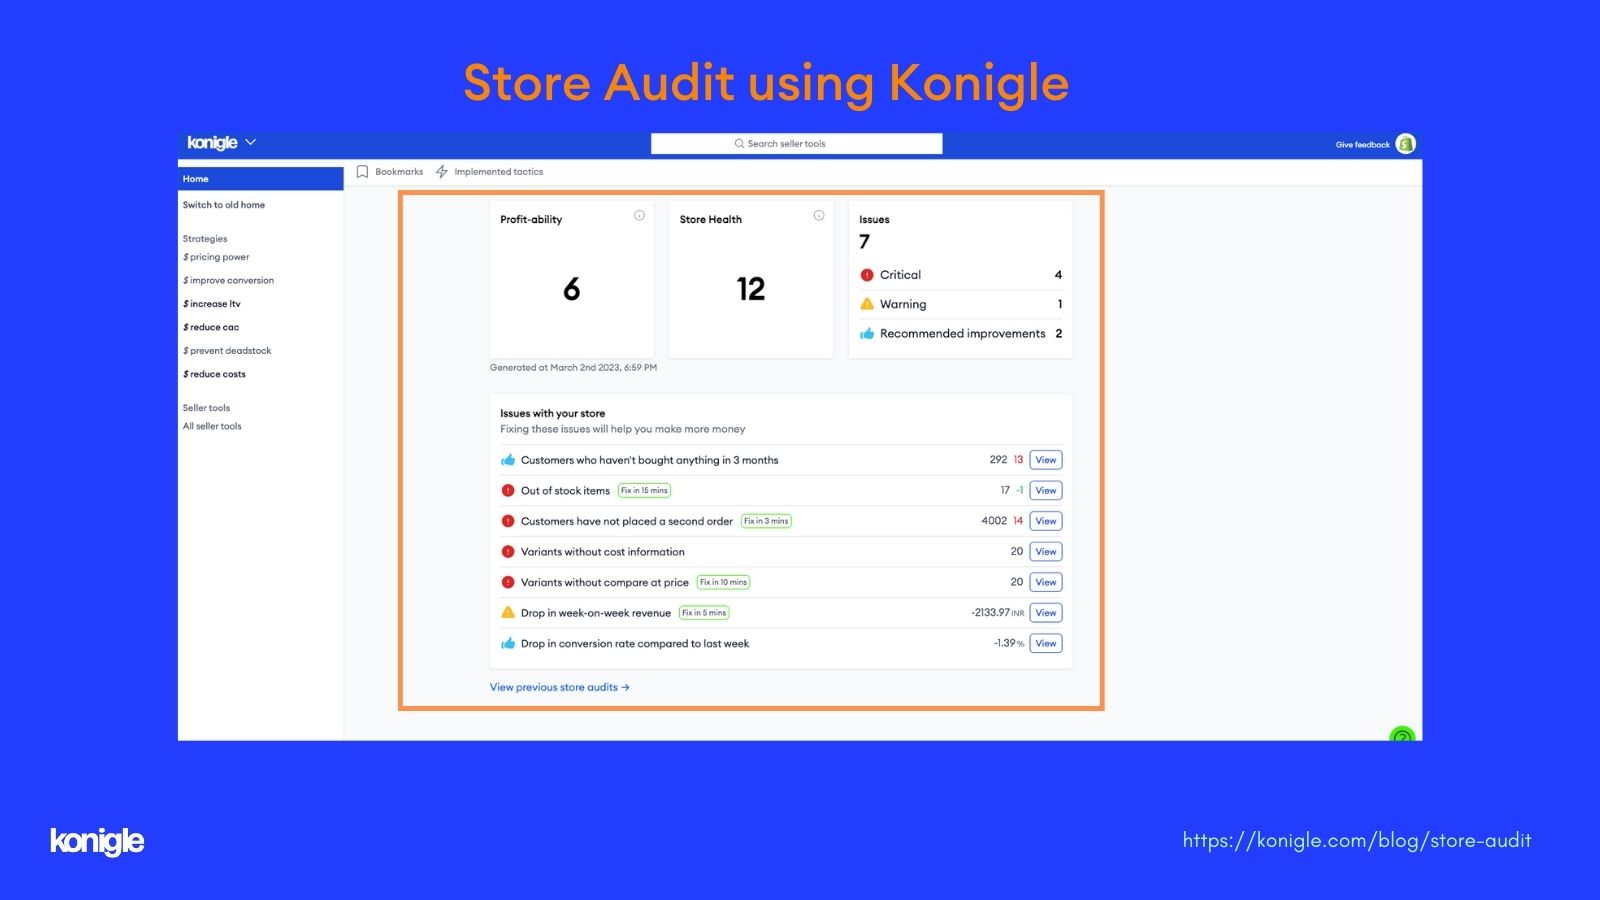
Task: Open the pricing power strategy
Action: point(216,257)
